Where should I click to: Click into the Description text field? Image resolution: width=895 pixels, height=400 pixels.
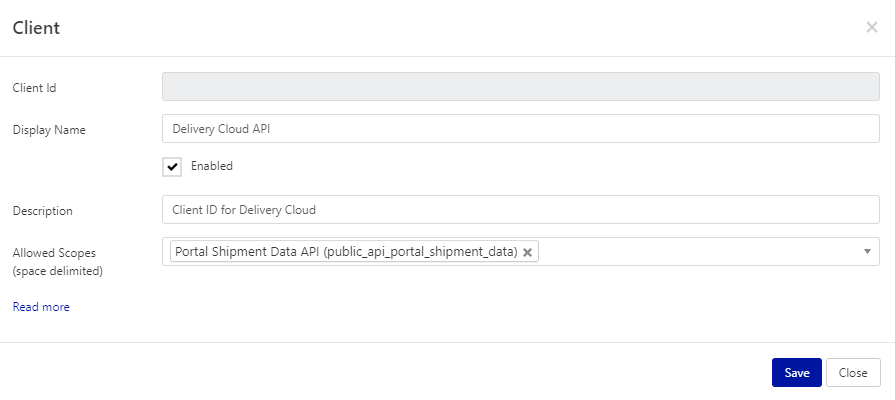coord(520,210)
